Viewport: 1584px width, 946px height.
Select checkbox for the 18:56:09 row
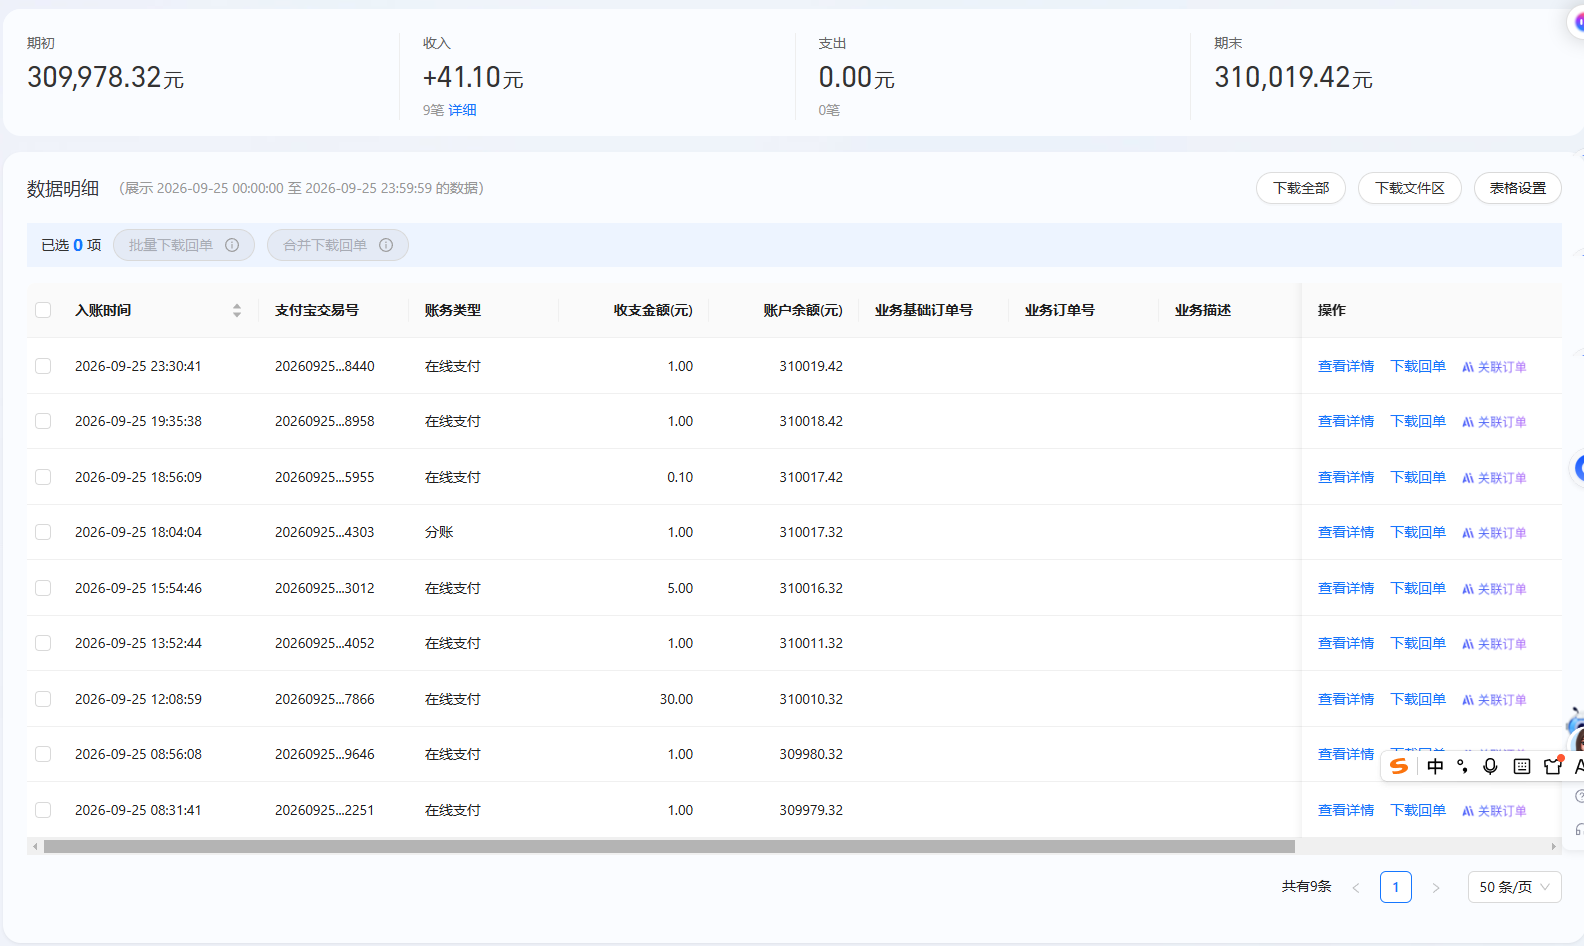pos(43,477)
